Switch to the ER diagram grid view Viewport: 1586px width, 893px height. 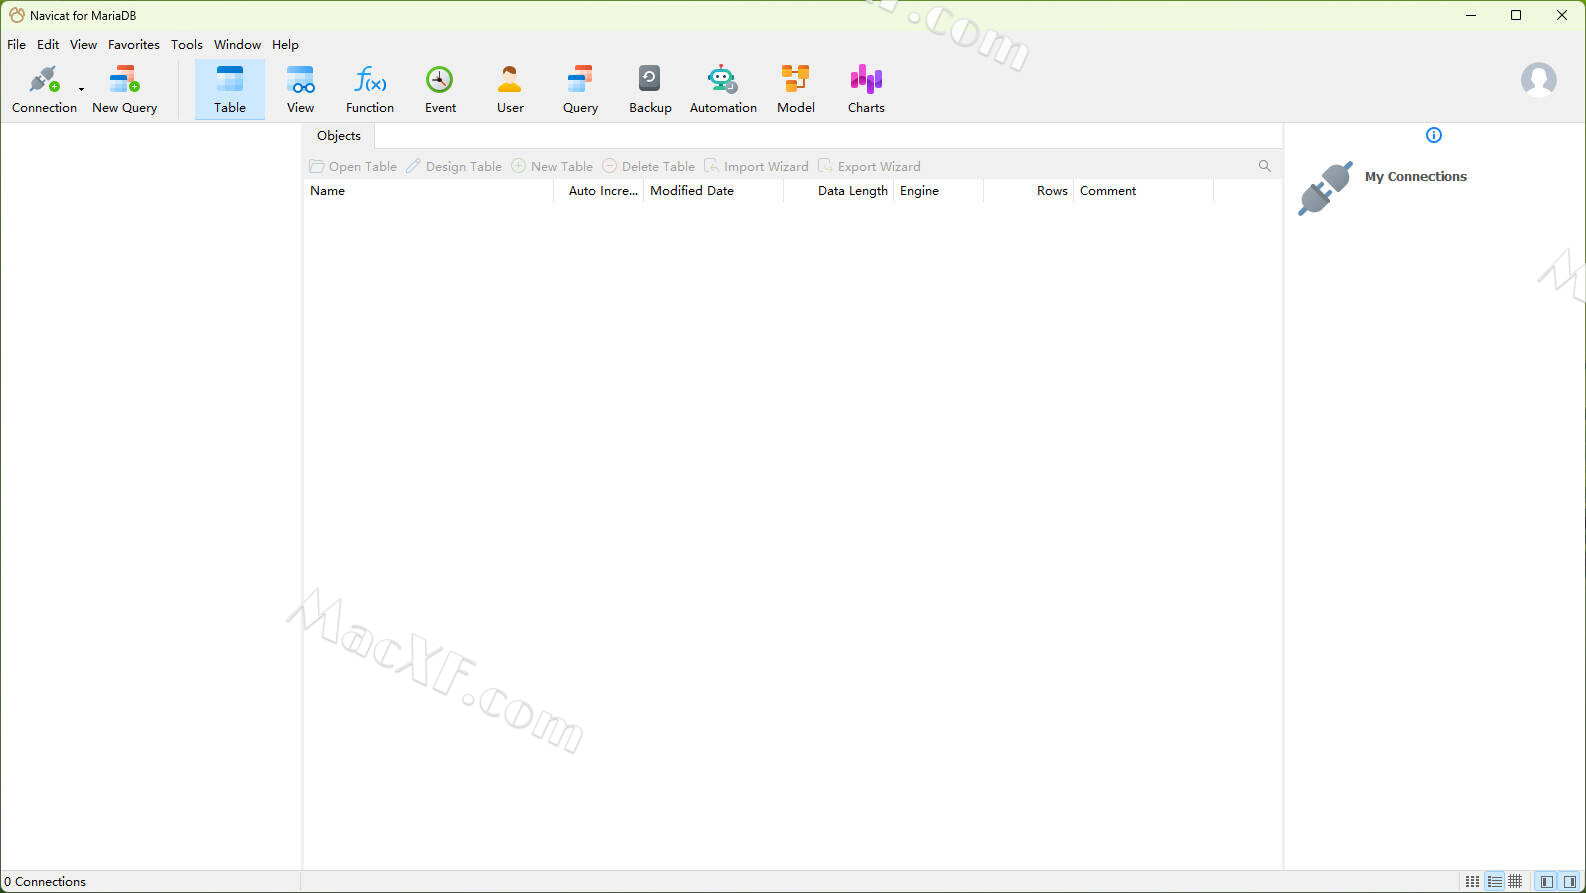(x=1516, y=882)
